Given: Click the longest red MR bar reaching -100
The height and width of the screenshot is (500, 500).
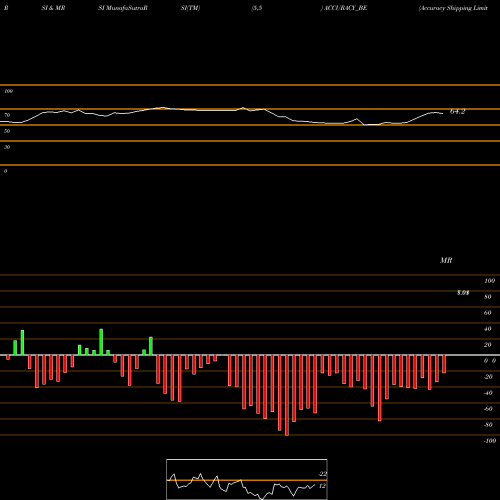Looking at the screenshot, I should (287, 395).
